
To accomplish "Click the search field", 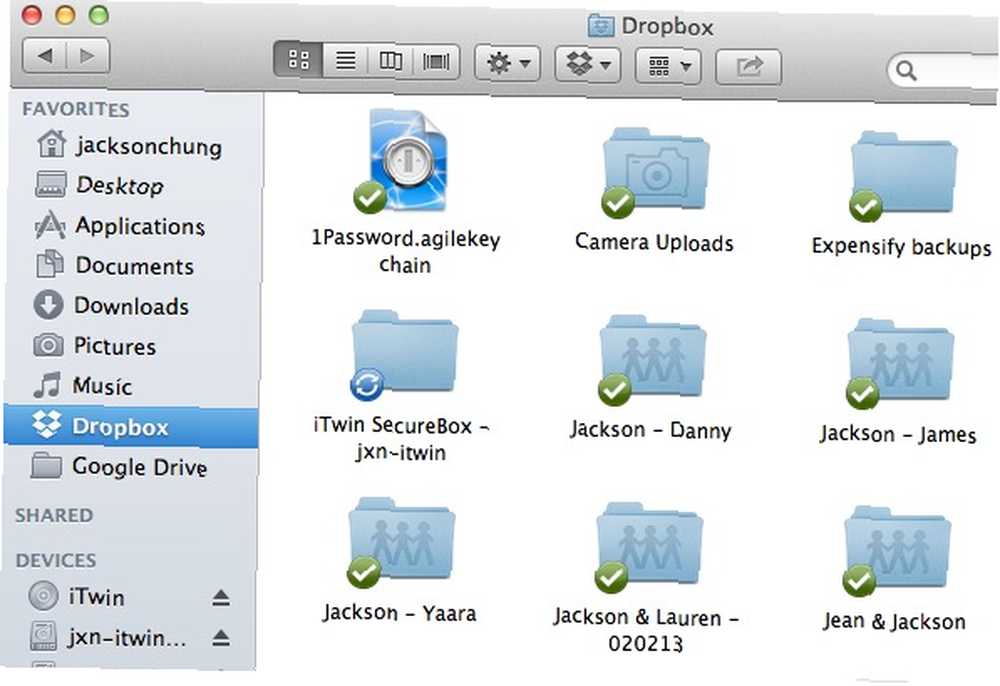I will click(x=943, y=71).
